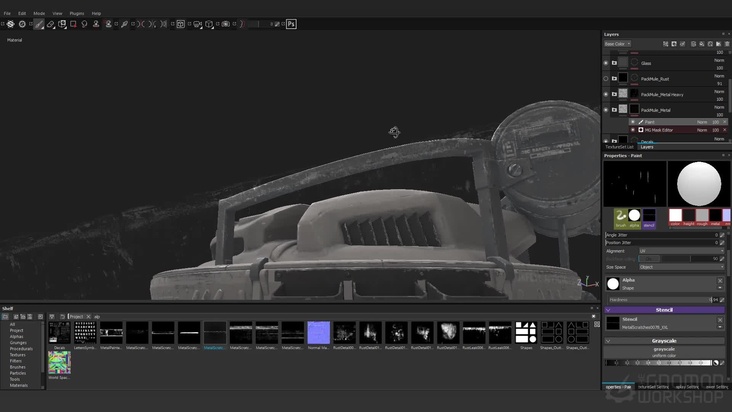The width and height of the screenshot is (732, 412).
Task: Switch to the TextureSet List tab
Action: point(619,147)
